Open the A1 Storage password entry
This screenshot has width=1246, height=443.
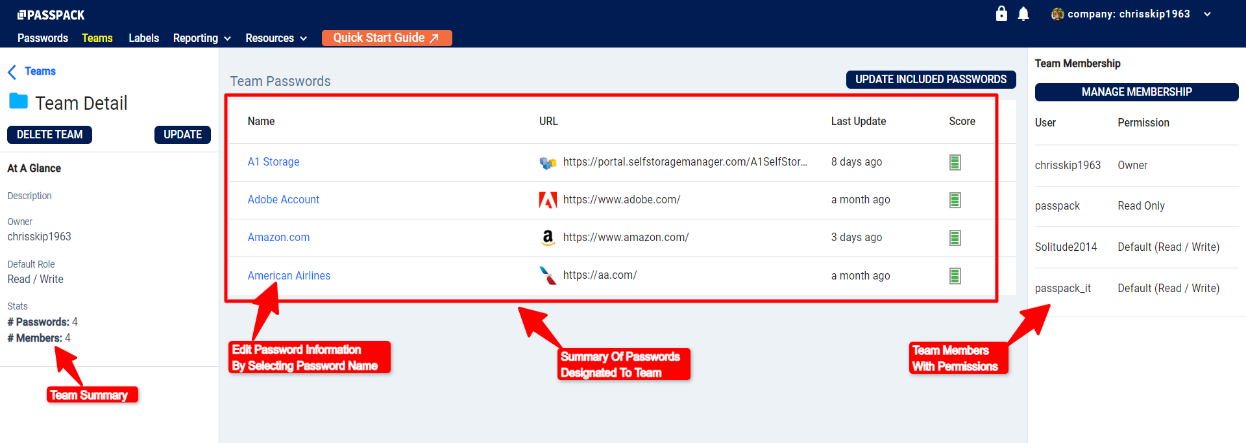(x=273, y=162)
